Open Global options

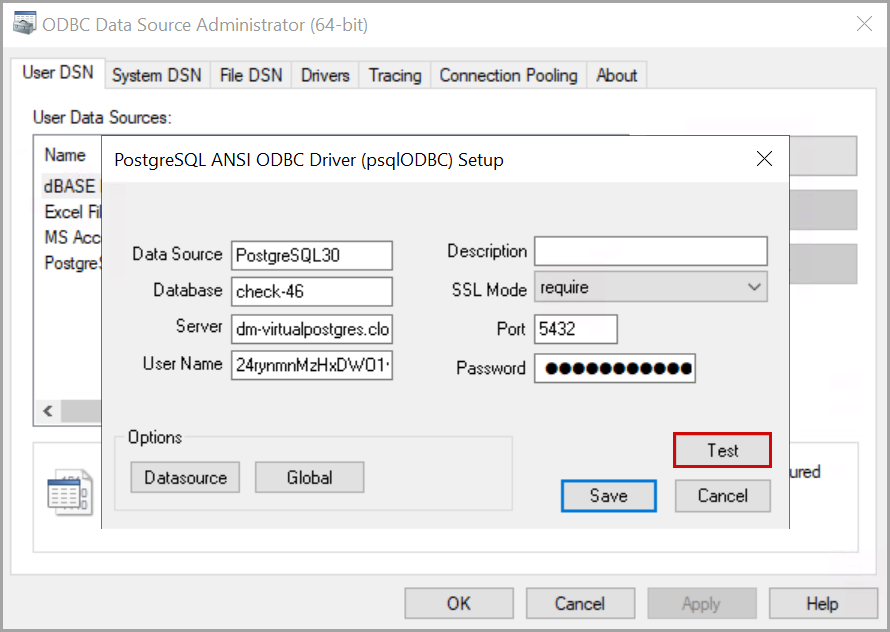309,477
